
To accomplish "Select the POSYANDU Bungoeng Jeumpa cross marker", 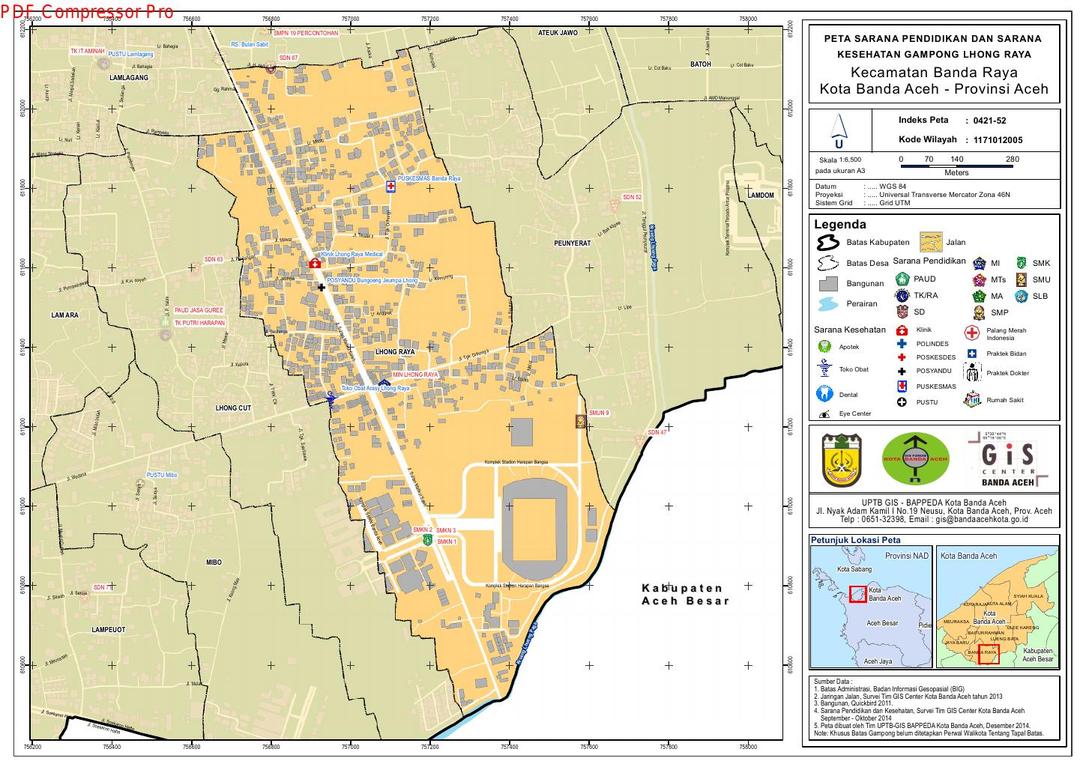I will pyautogui.click(x=321, y=288).
